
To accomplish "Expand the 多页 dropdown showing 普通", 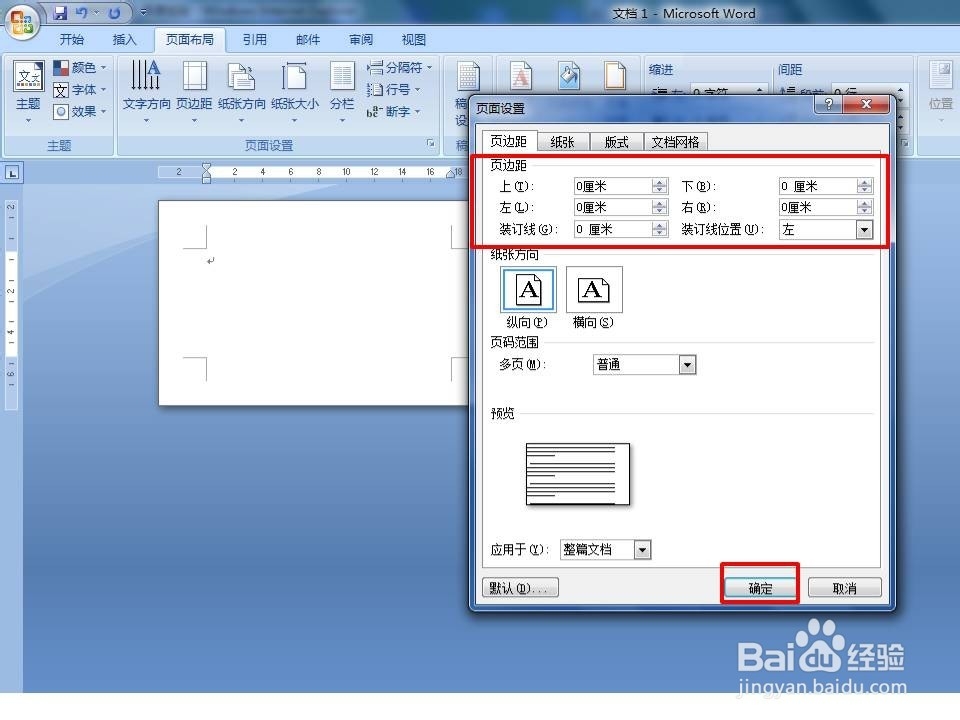I will [687, 364].
